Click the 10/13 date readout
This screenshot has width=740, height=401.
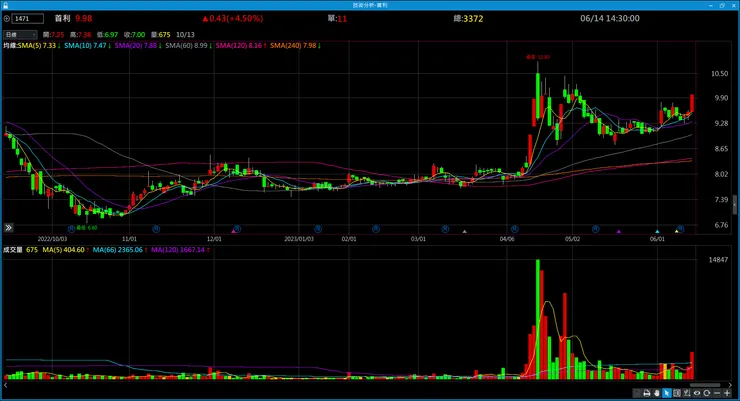[x=185, y=34]
